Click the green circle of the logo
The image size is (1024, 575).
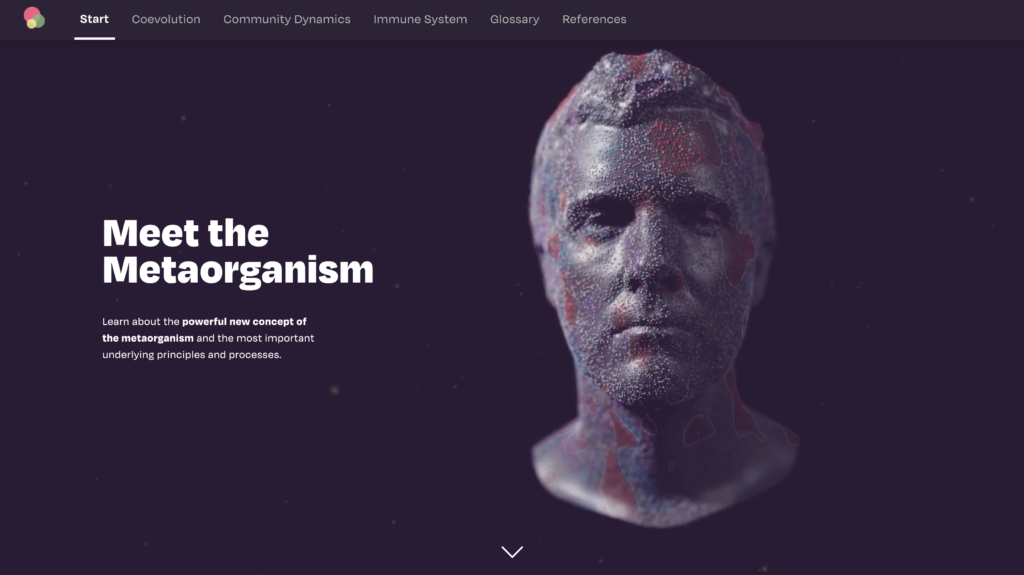pyautogui.click(x=39, y=21)
